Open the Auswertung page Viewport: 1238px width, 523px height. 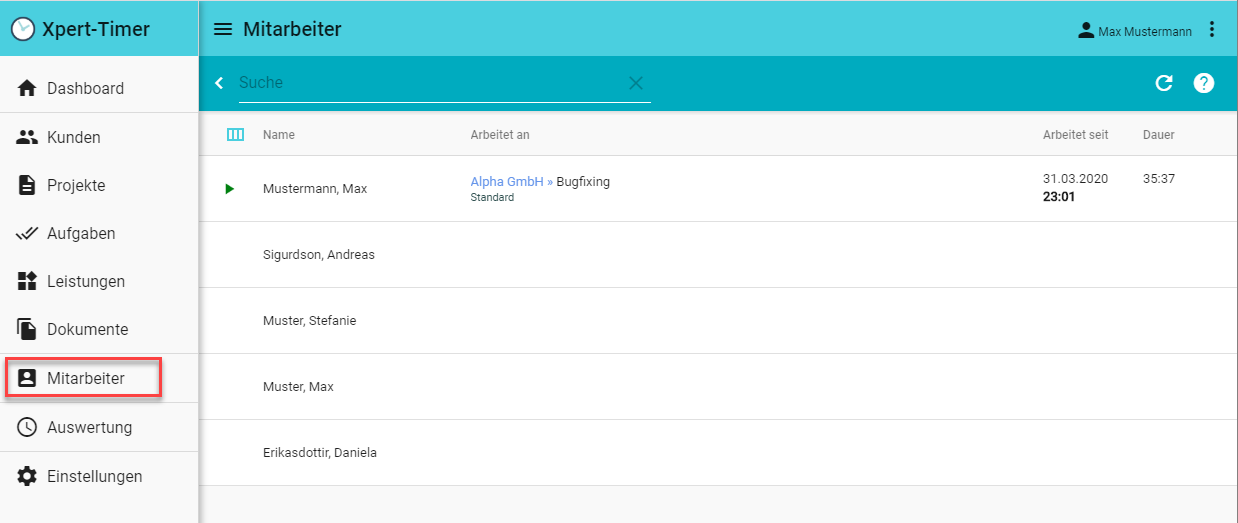[x=89, y=427]
